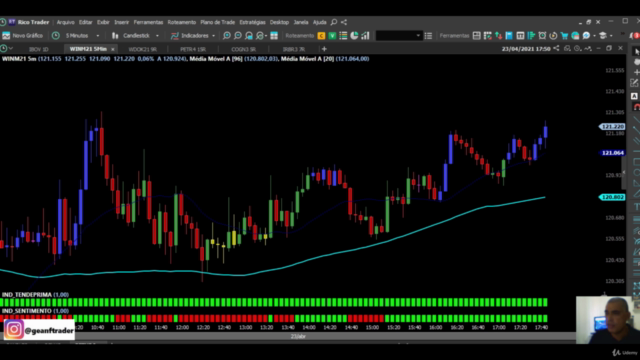Click the green and red arrows icon
This screenshot has width=640, height=360.
[x=498, y=36]
